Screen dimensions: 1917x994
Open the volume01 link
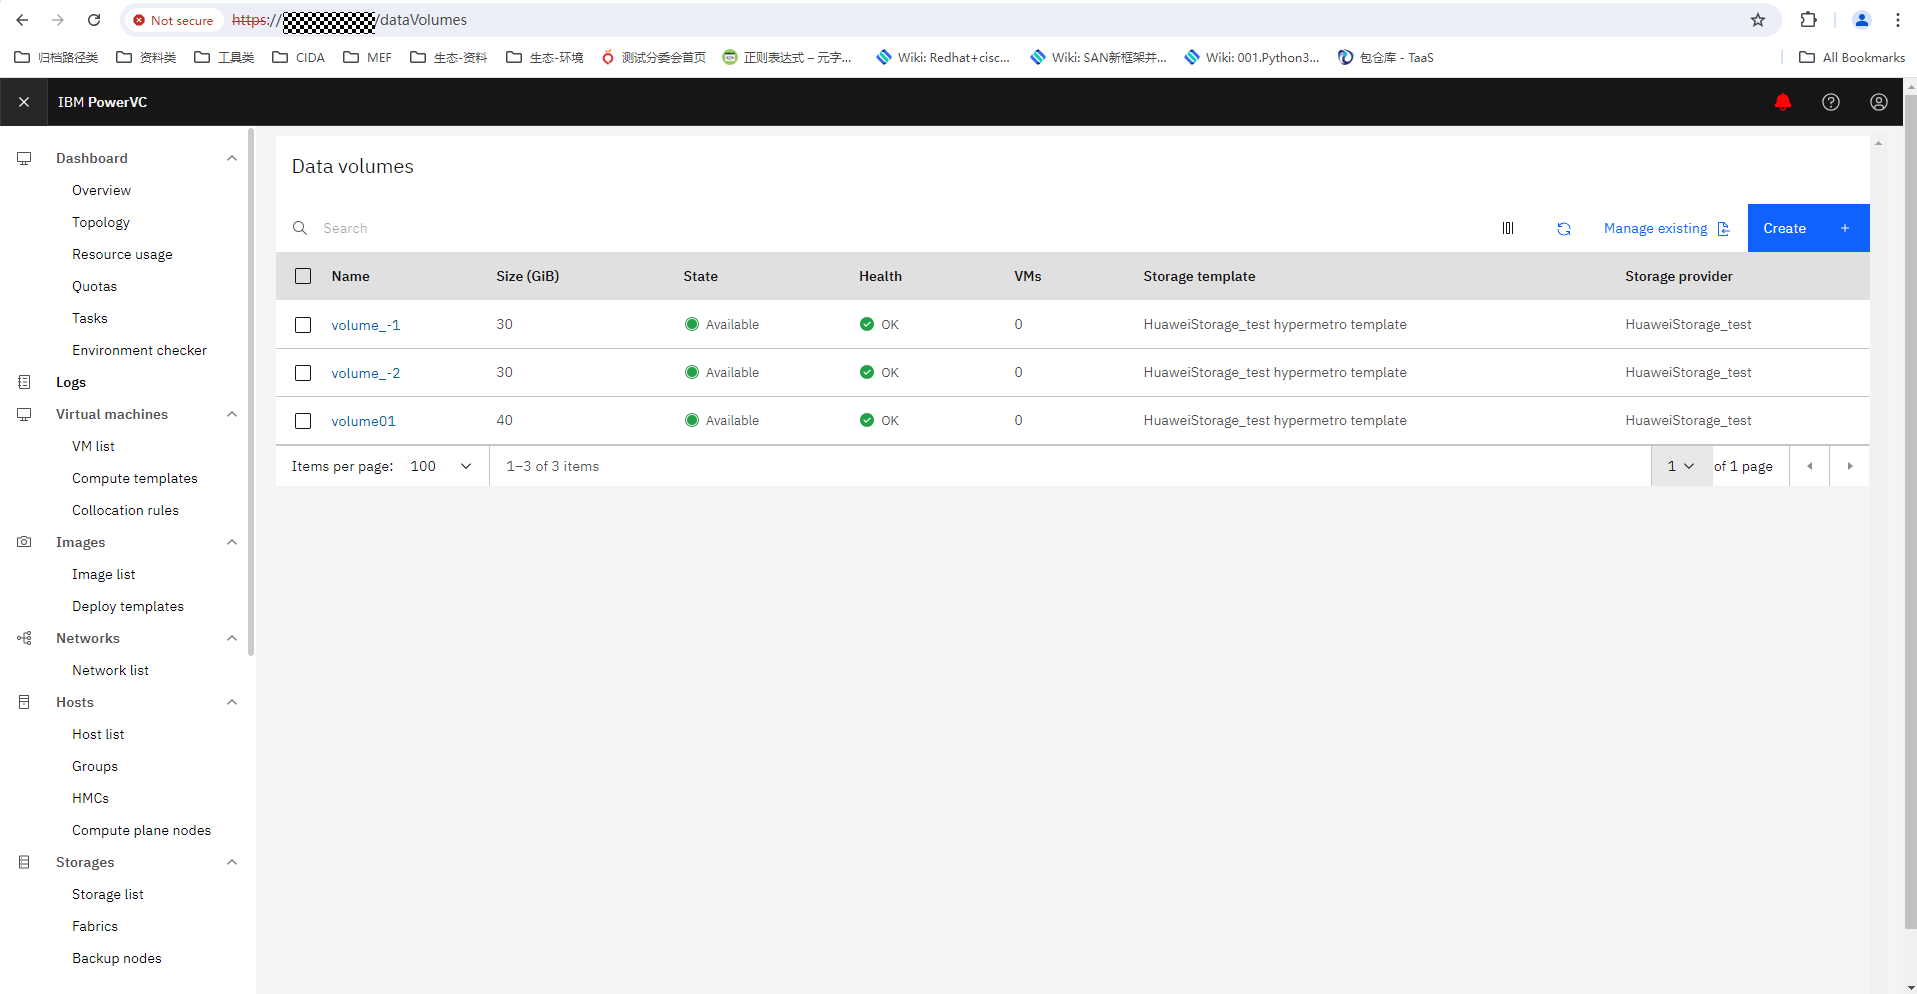point(363,421)
